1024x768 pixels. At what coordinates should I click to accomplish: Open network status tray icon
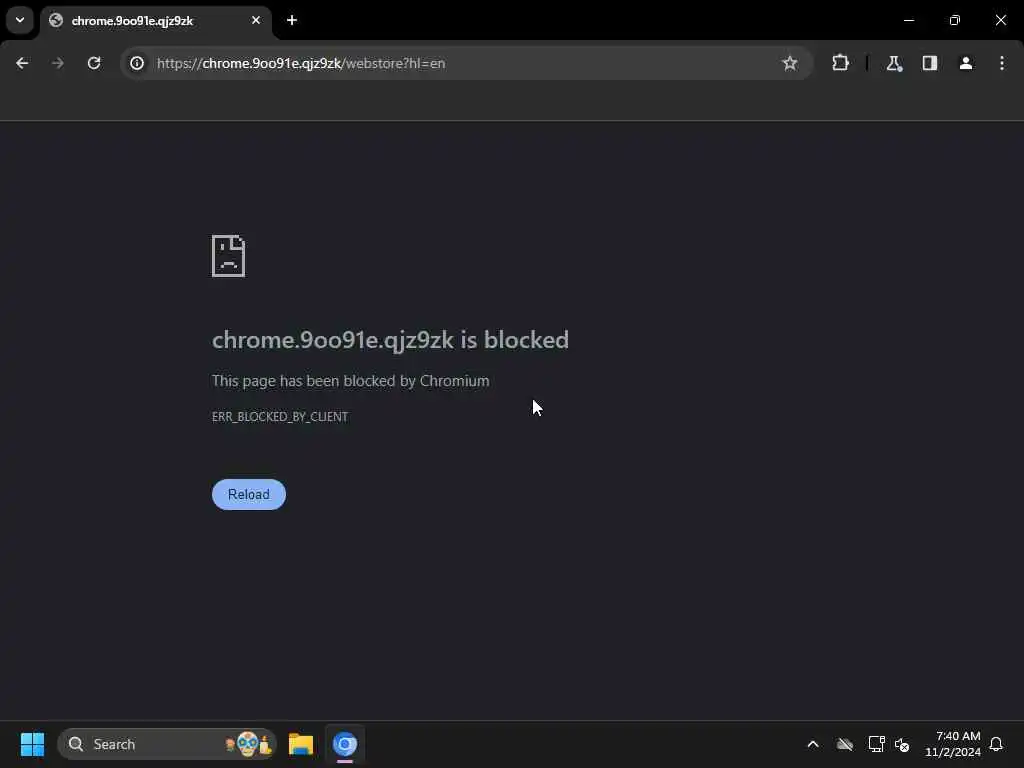876,744
